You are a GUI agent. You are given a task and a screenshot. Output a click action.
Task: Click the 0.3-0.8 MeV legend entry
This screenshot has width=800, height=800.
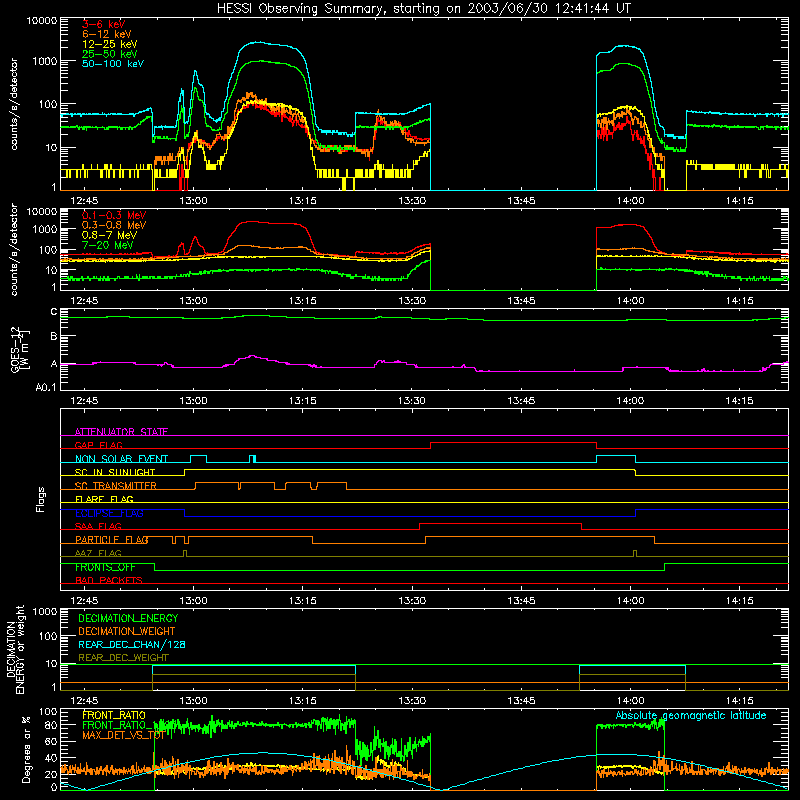(114, 225)
